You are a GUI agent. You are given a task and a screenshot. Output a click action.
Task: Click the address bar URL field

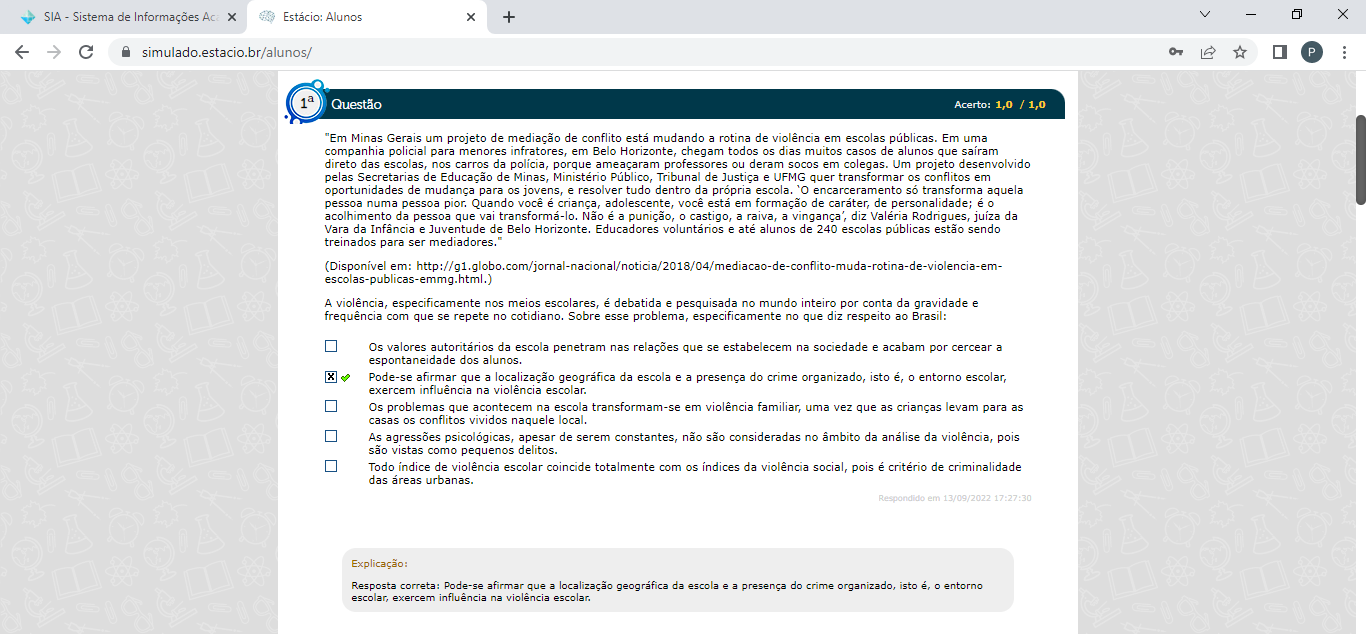tap(600, 52)
